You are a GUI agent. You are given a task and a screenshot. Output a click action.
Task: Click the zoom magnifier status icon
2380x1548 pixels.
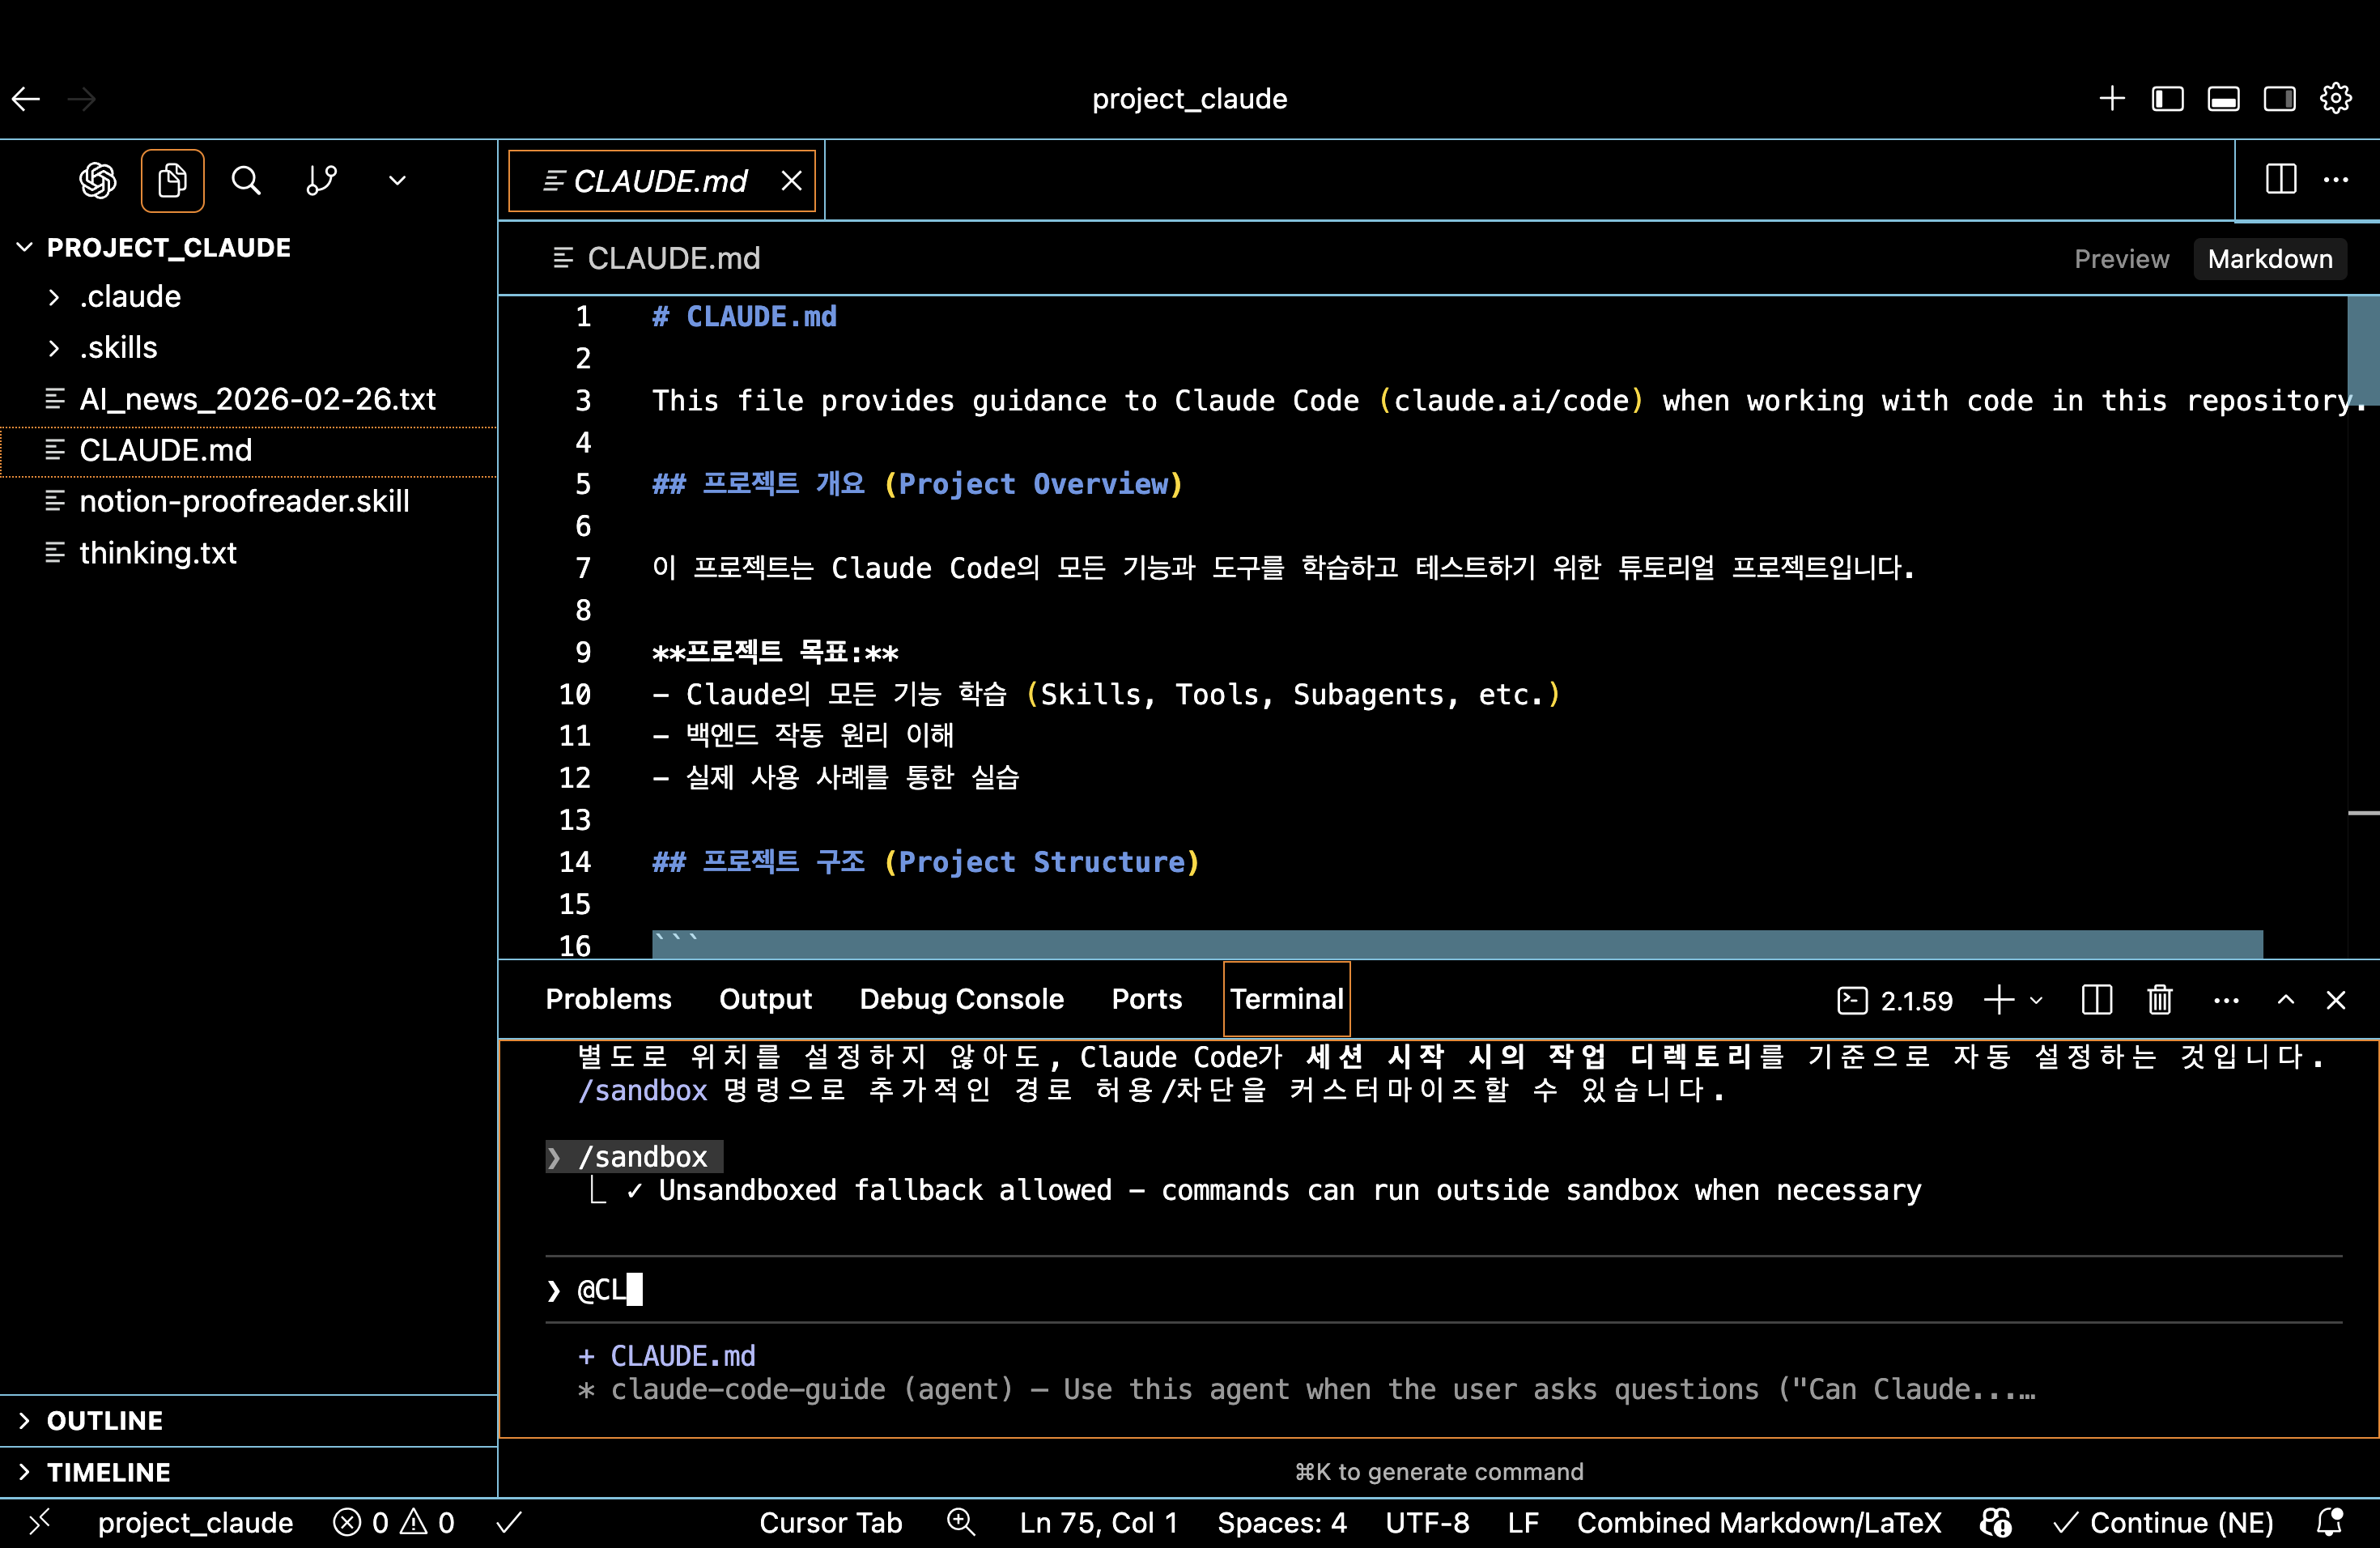(961, 1522)
